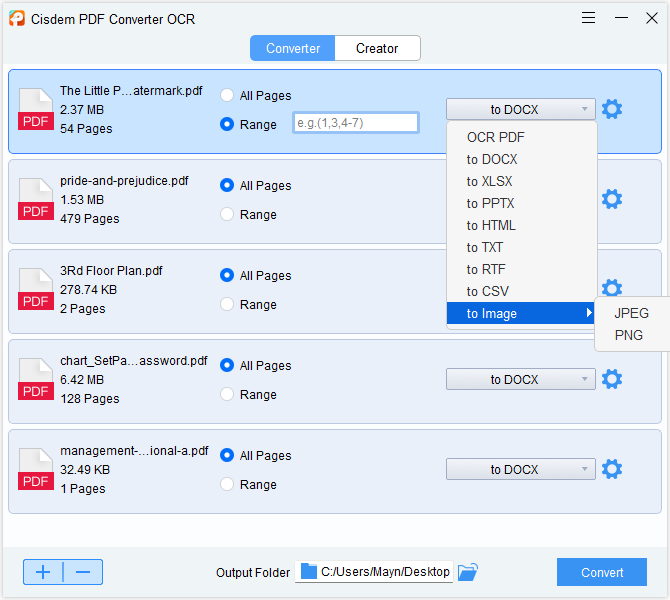Close the Cisdem PDF Converter window
The height and width of the screenshot is (600, 670).
coord(652,18)
